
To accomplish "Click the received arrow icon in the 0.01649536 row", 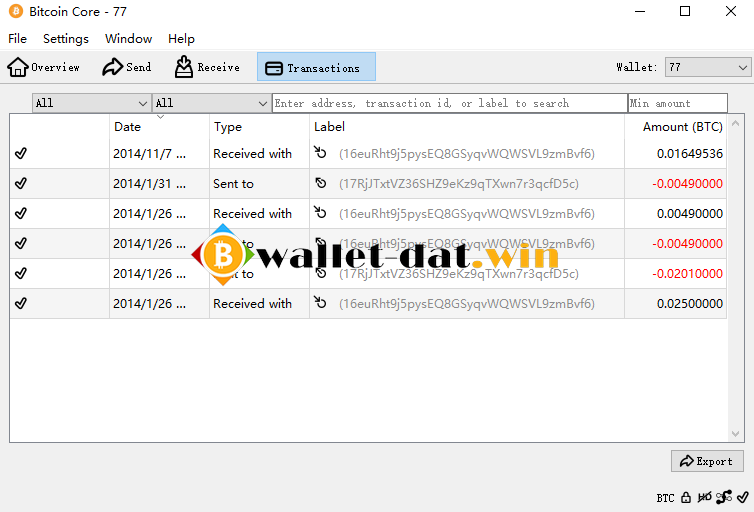I will (320, 152).
